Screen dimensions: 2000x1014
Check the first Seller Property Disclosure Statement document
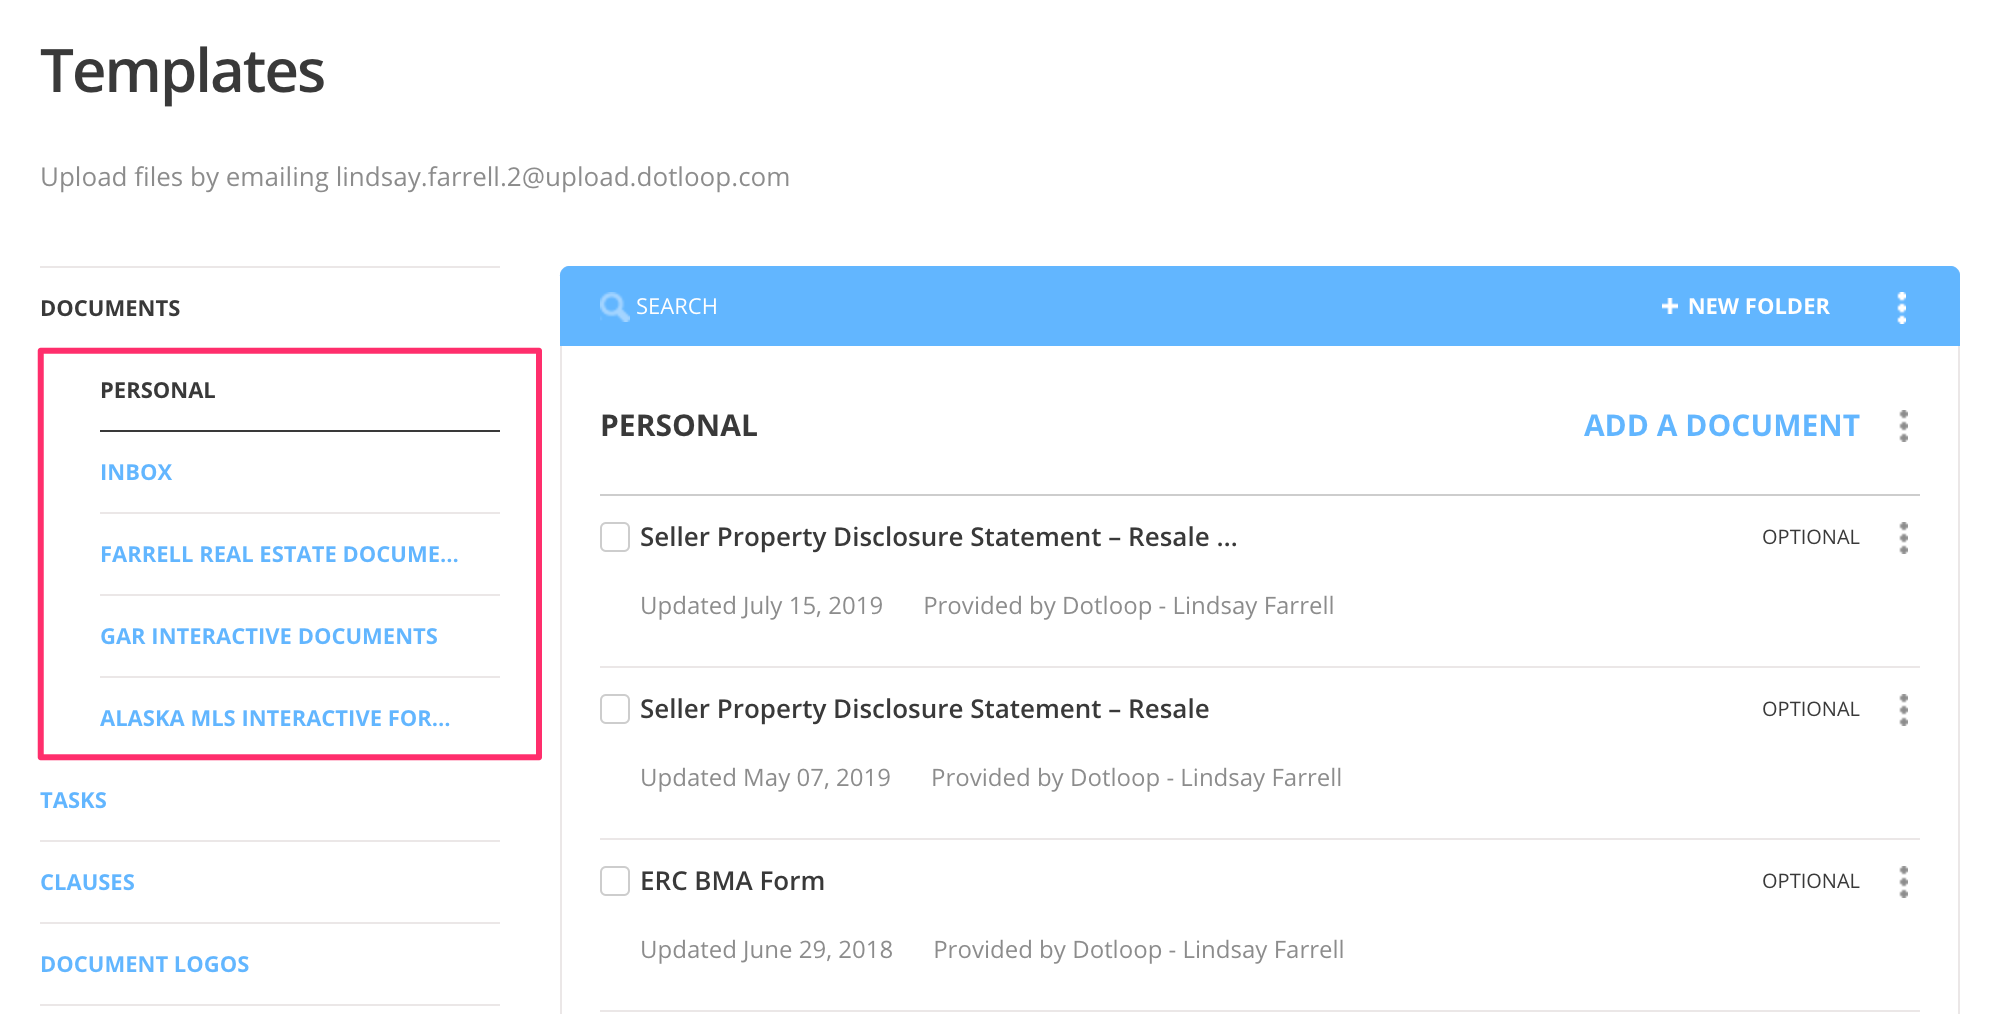[x=614, y=537]
